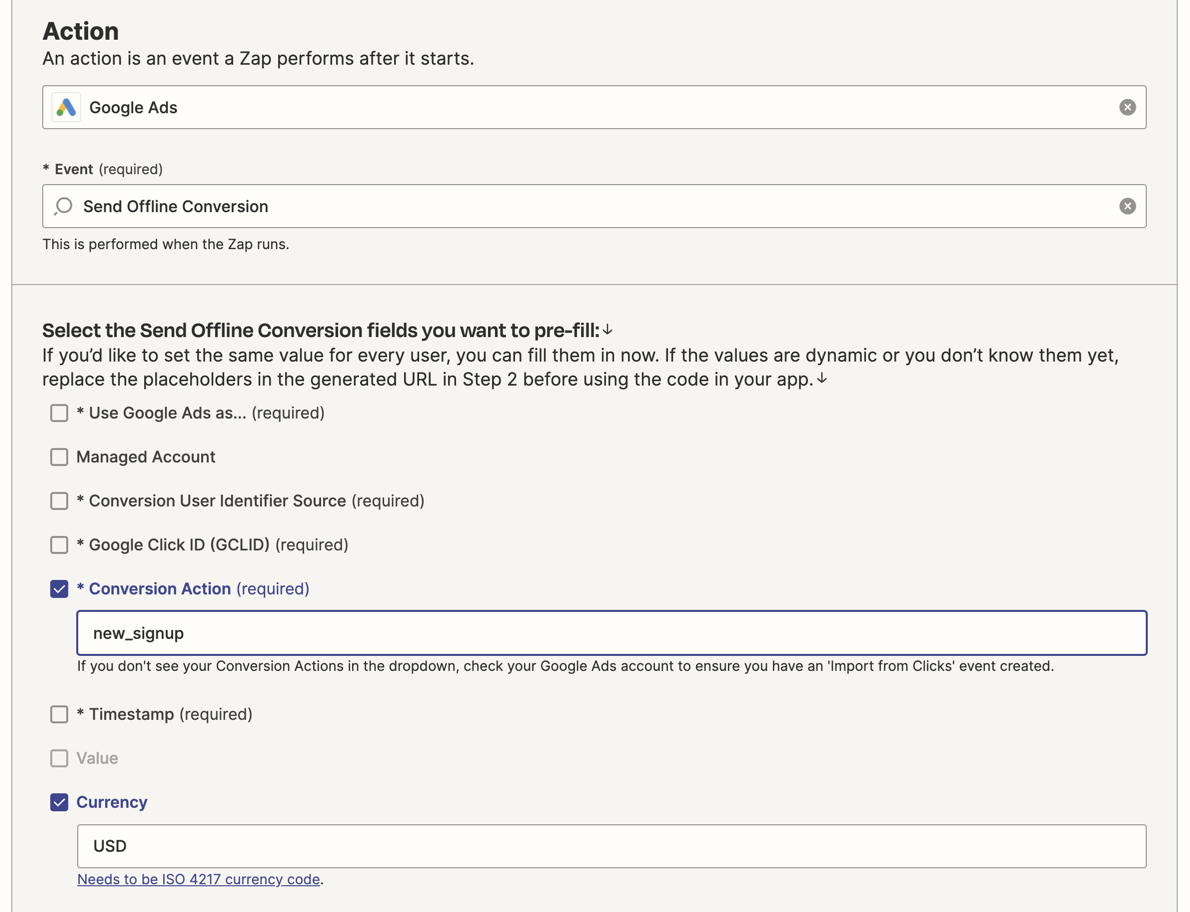The height and width of the screenshot is (912, 1190).
Task: Check the Managed Account checkbox
Action: (x=59, y=457)
